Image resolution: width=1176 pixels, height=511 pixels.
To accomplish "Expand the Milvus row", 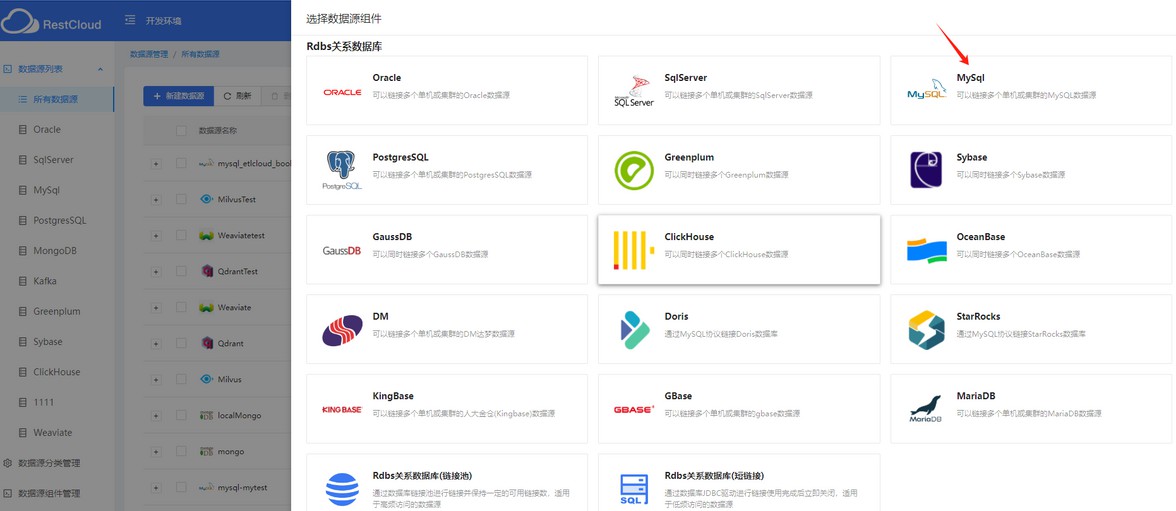I will tap(156, 380).
